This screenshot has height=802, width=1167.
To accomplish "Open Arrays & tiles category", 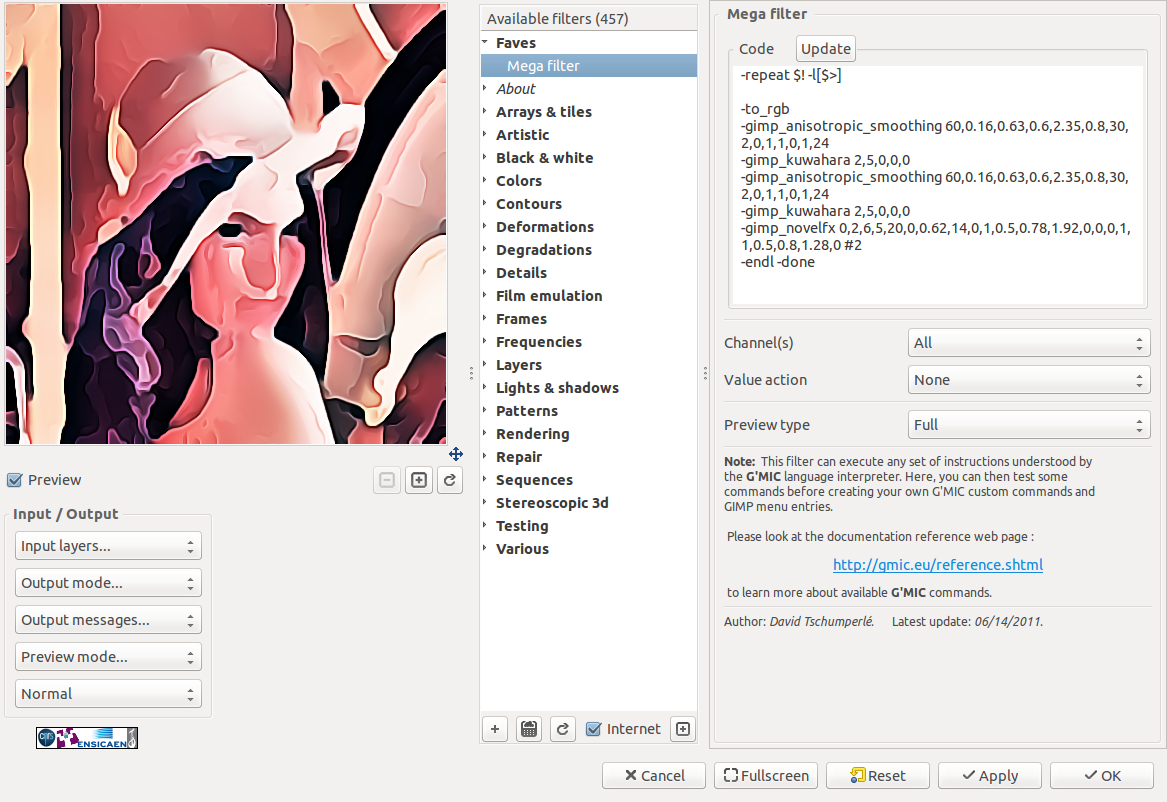I will pos(589,112).
